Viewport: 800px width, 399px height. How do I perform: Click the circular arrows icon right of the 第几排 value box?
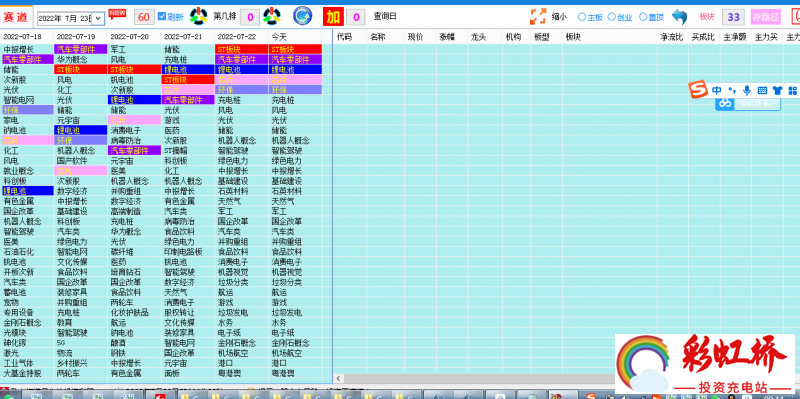coord(272,16)
